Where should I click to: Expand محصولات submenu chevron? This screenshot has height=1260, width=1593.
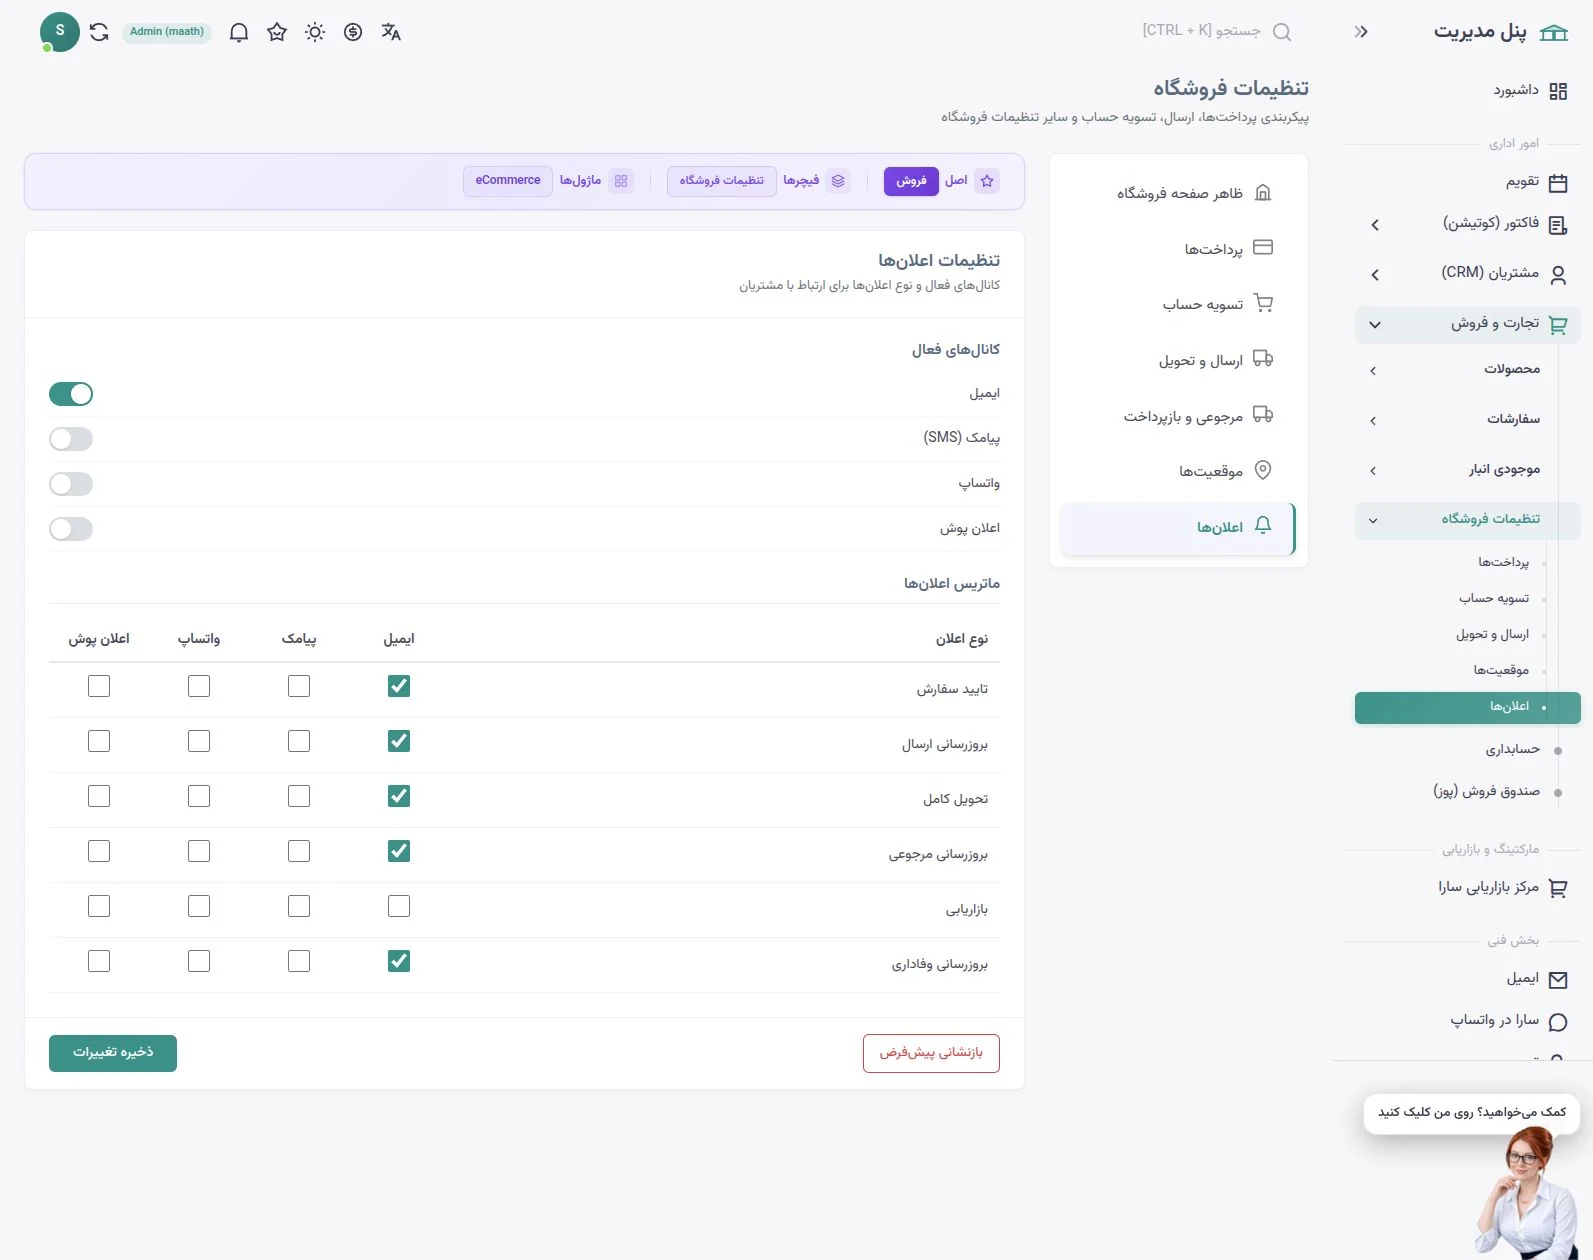click(1373, 371)
